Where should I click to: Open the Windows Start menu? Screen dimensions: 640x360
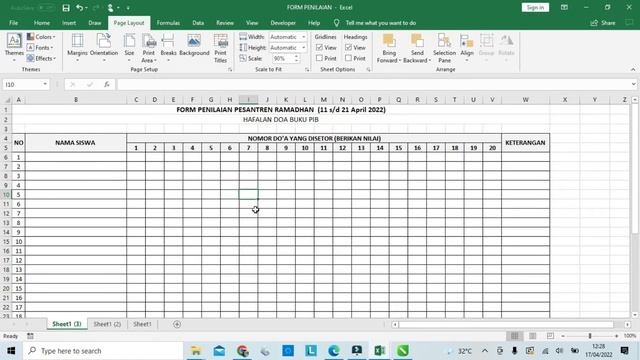[x=11, y=351]
